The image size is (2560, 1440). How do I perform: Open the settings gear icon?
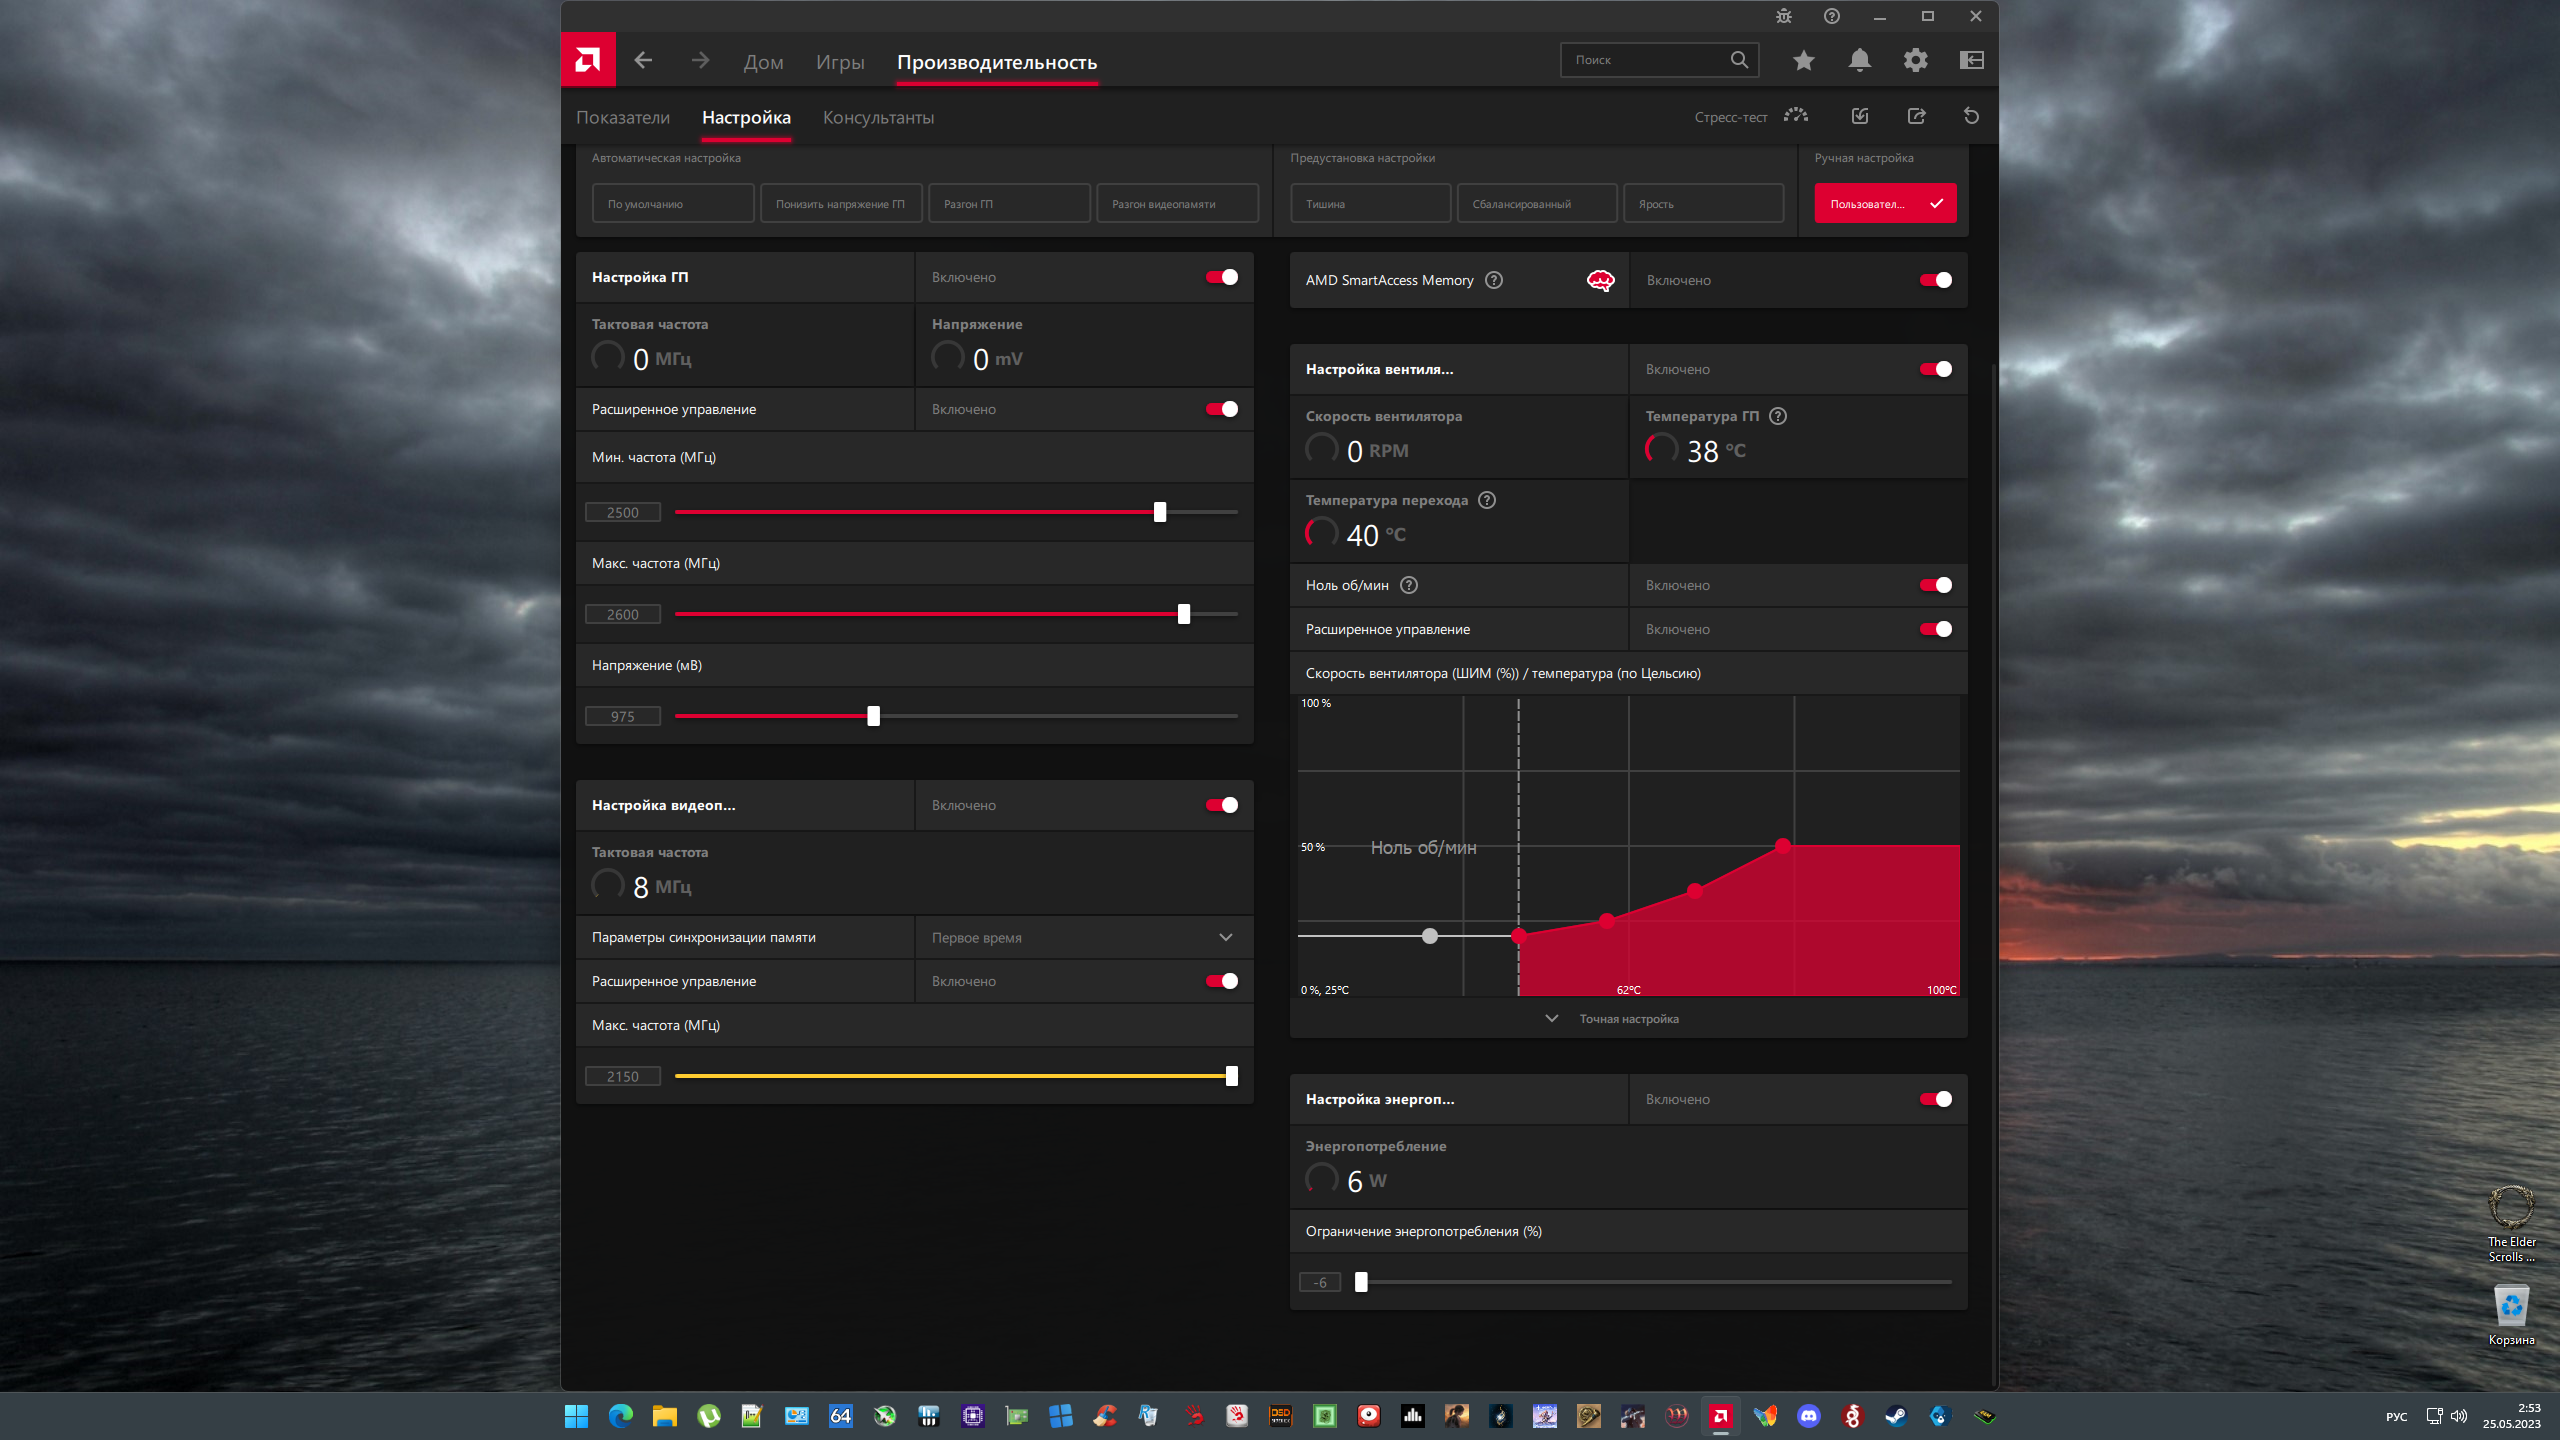pos(1915,60)
